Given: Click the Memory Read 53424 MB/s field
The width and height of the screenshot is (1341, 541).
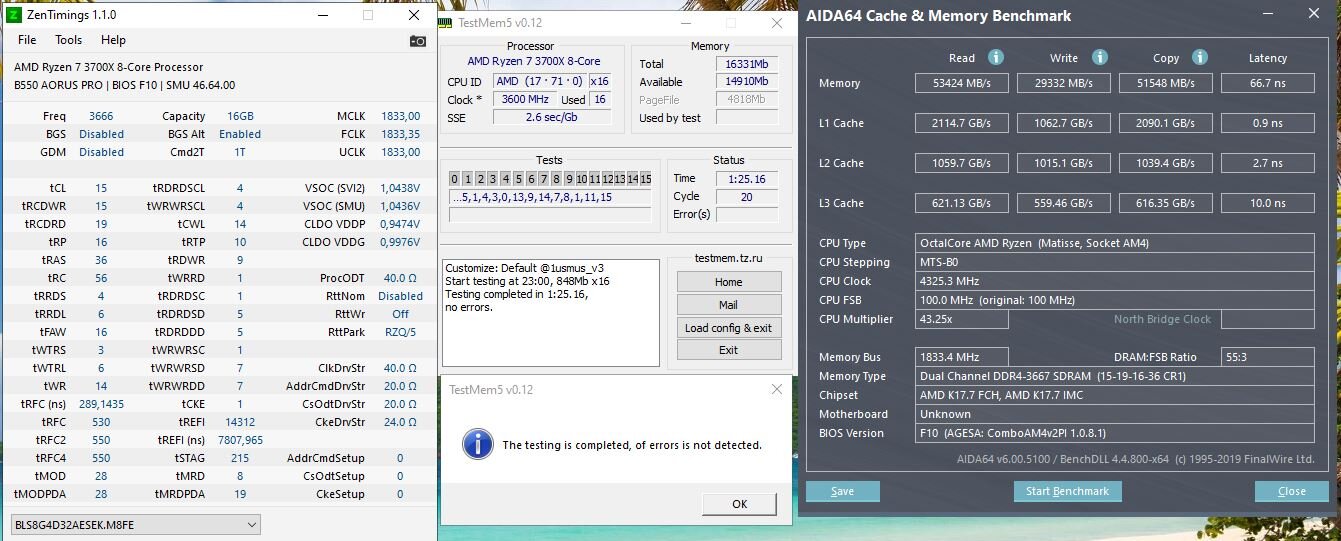Looking at the screenshot, I should click(x=962, y=83).
